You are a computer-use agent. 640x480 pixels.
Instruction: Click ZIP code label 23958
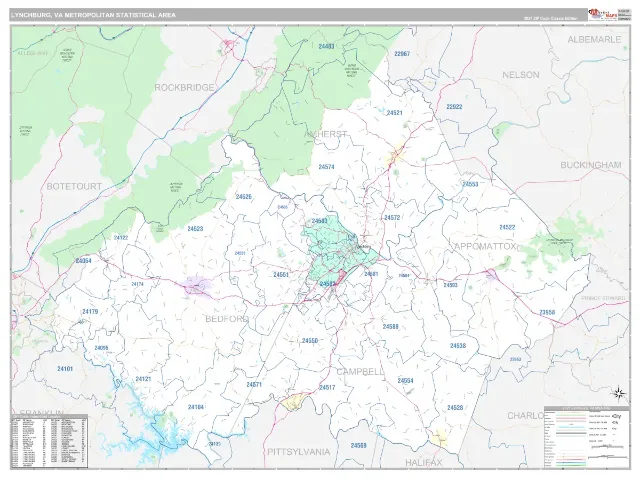(x=547, y=312)
